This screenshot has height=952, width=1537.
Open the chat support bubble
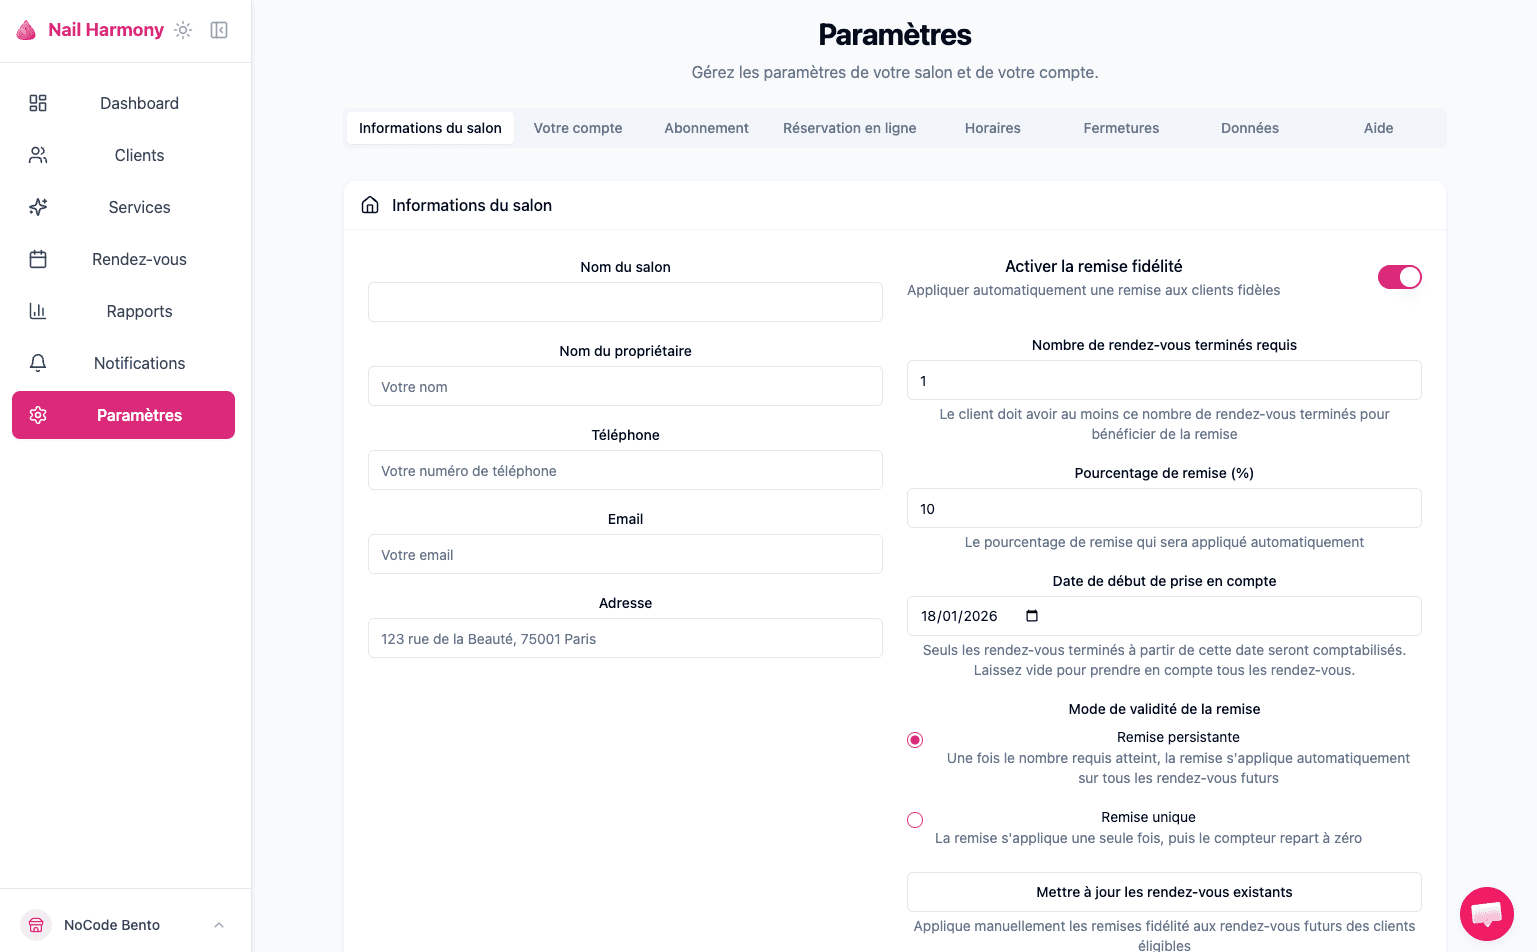[x=1486, y=913]
